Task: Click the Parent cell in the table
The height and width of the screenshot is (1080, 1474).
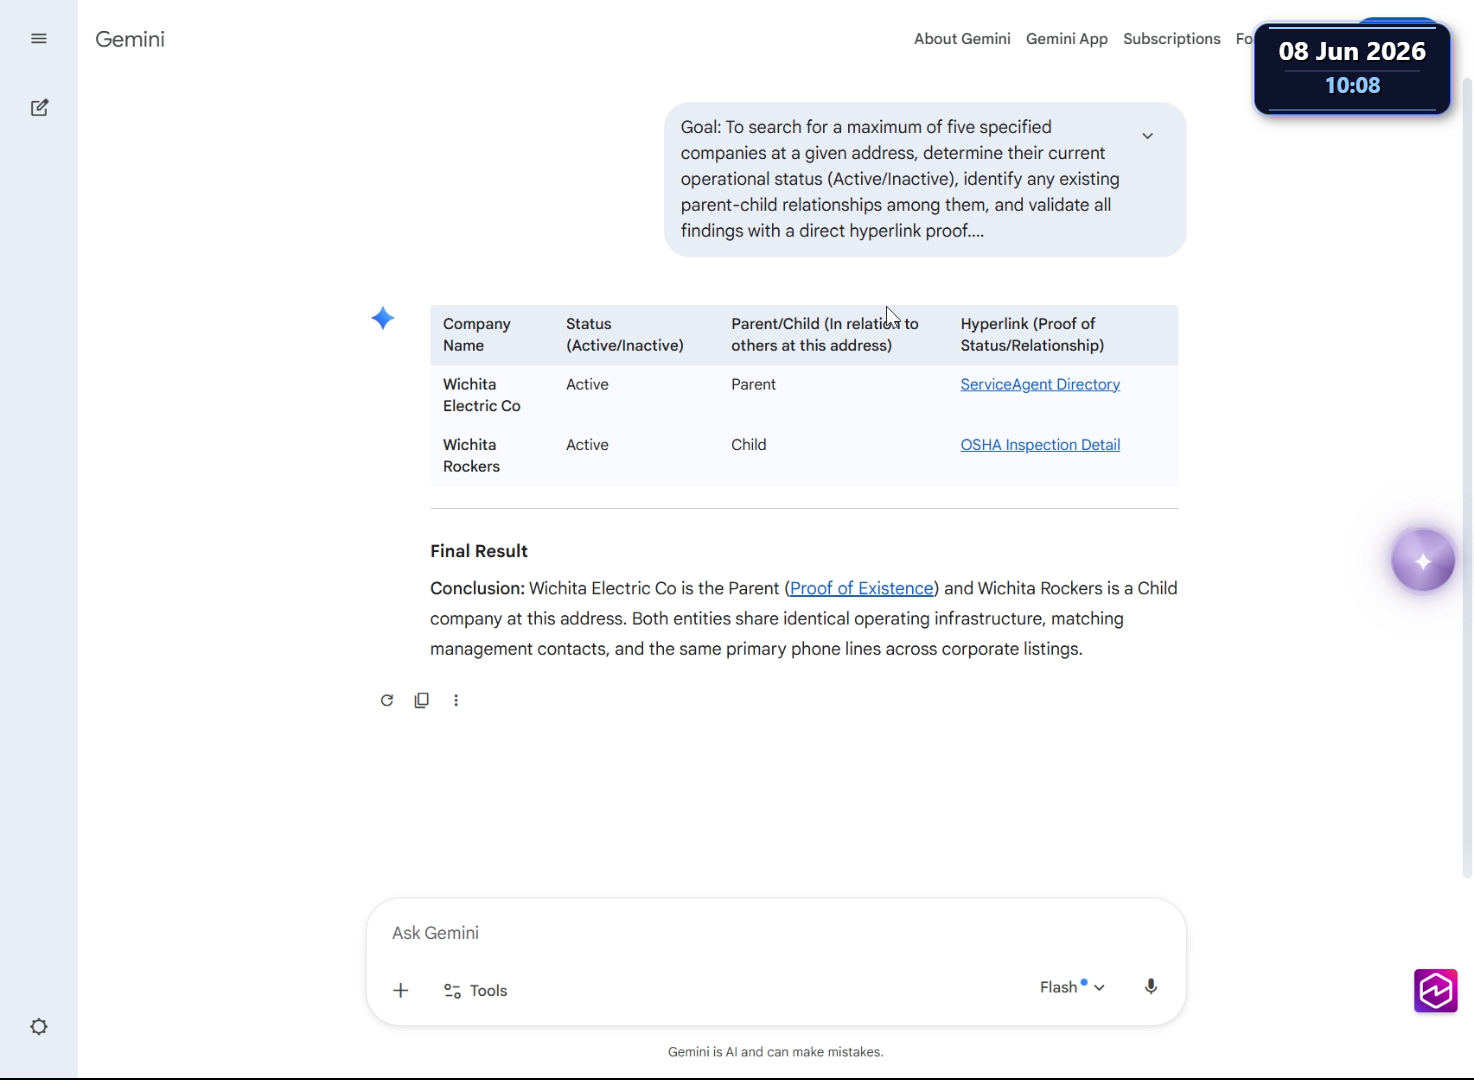Action: [753, 385]
